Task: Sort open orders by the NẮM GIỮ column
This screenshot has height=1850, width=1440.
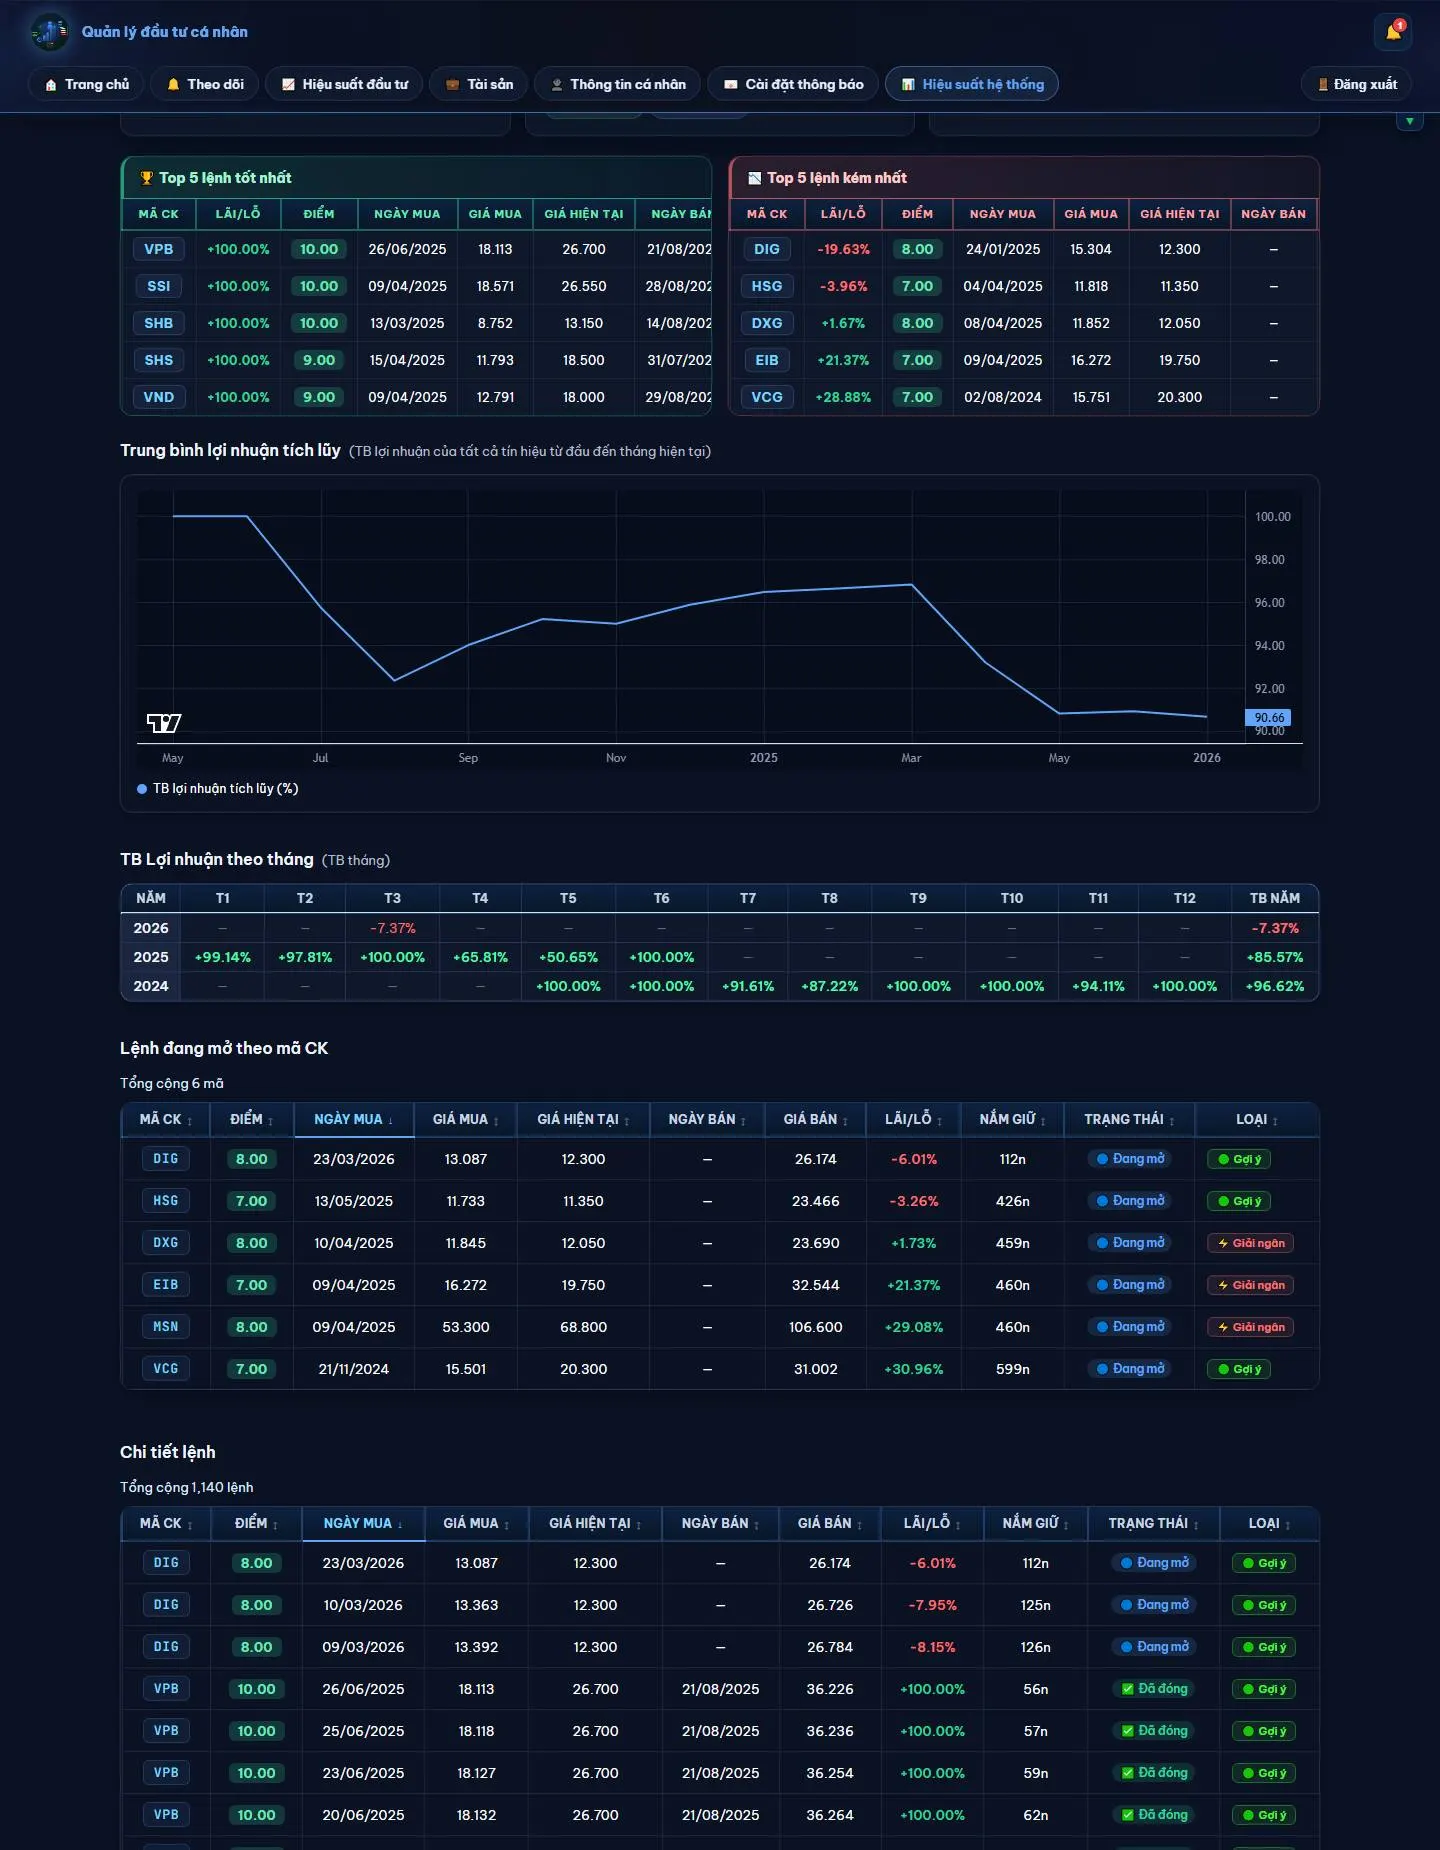Action: [1012, 1119]
